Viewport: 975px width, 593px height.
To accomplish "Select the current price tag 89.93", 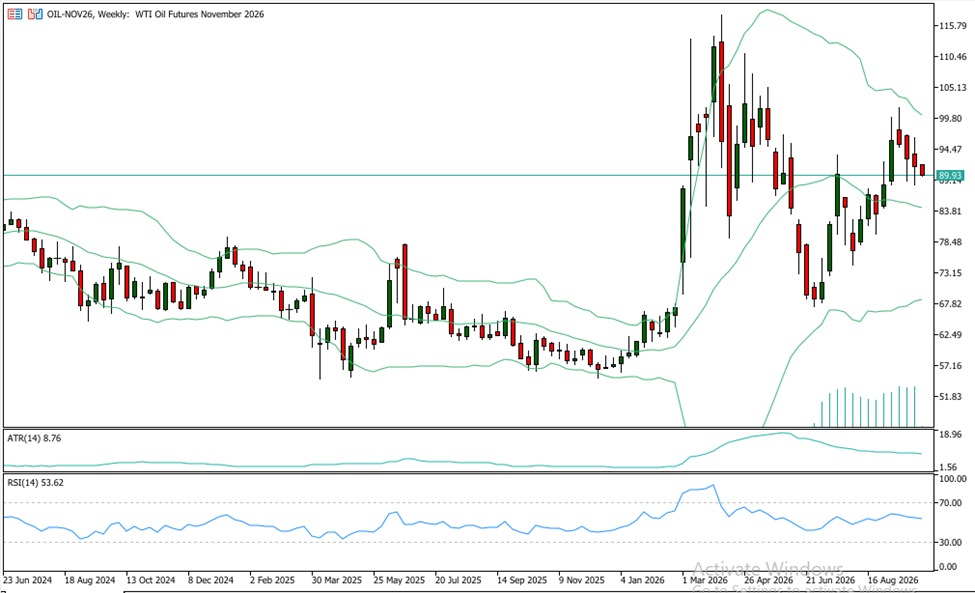I will coord(950,176).
